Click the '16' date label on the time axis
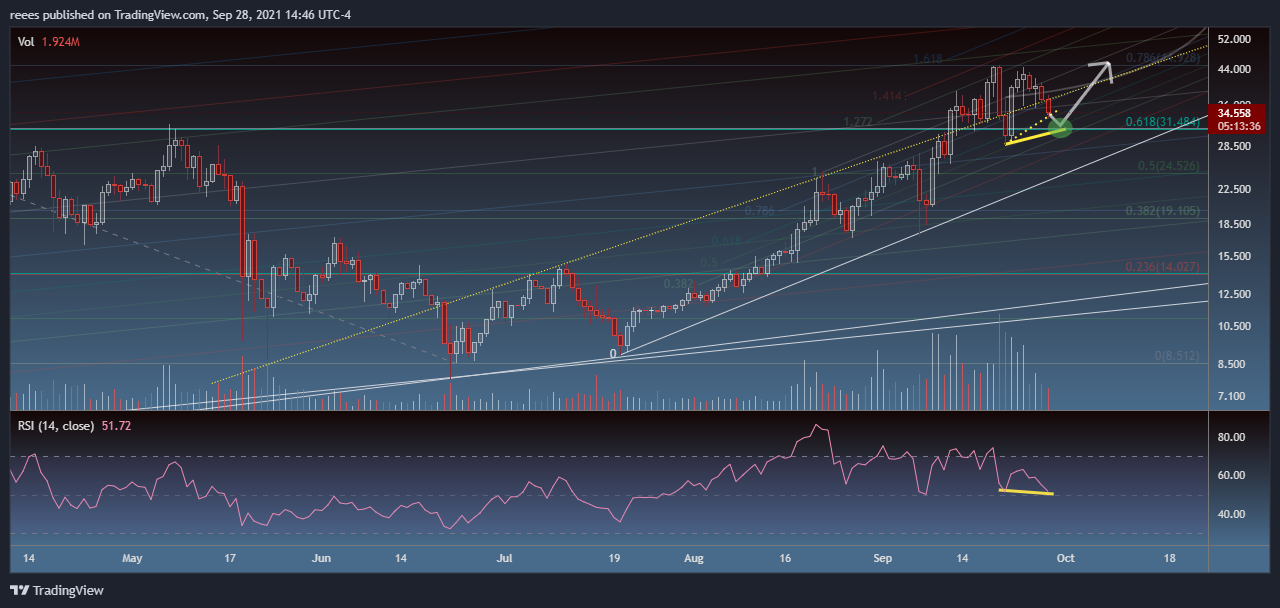The height and width of the screenshot is (608, 1280). point(786,558)
